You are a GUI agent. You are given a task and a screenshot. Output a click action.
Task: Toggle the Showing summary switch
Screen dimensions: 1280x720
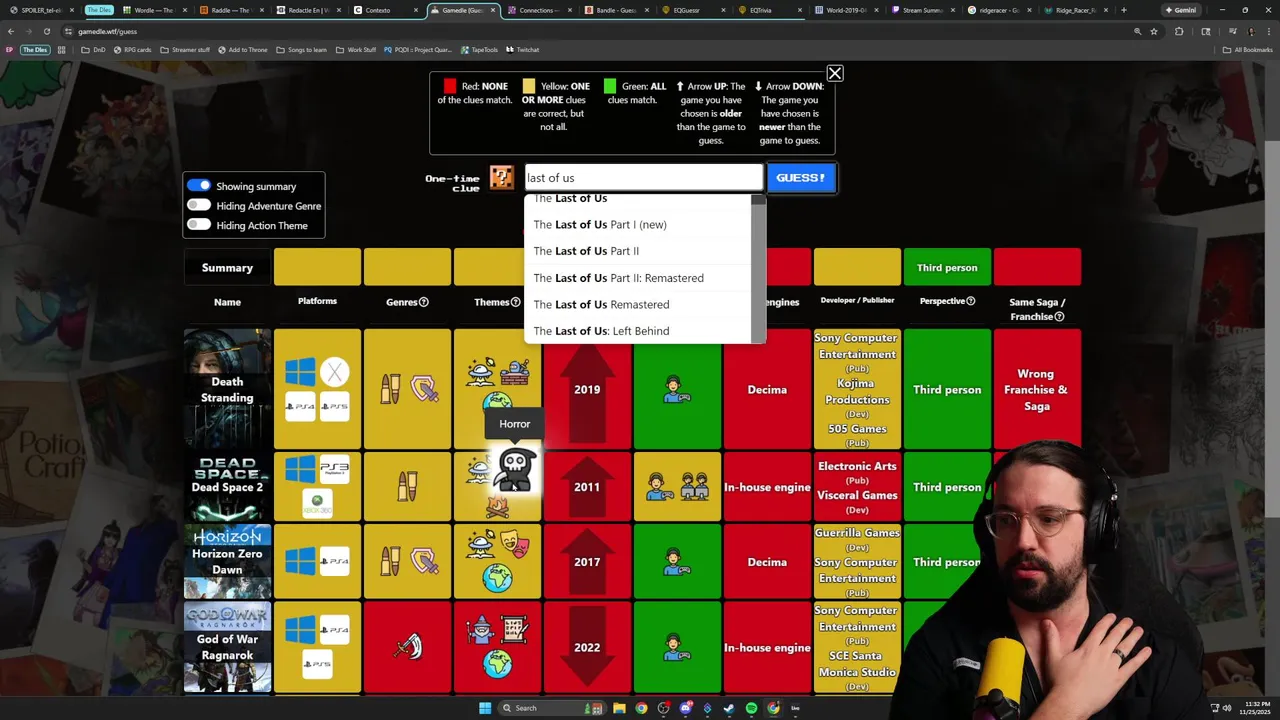click(x=199, y=186)
